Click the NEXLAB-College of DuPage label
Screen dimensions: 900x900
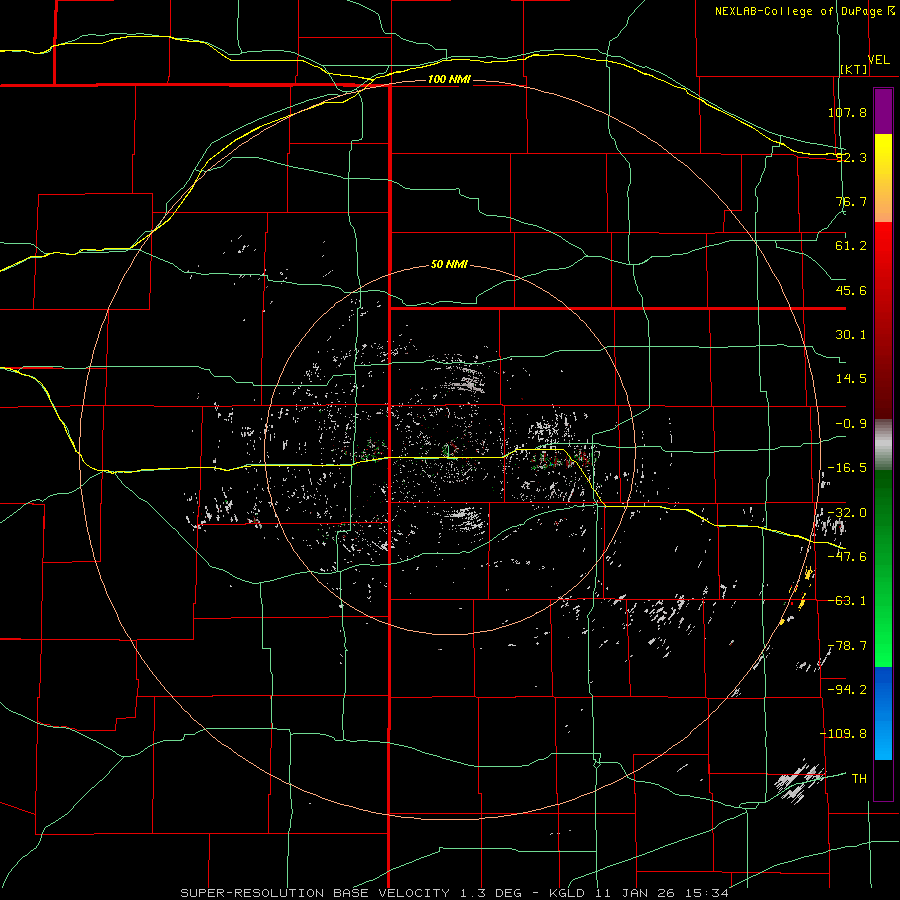tap(799, 11)
